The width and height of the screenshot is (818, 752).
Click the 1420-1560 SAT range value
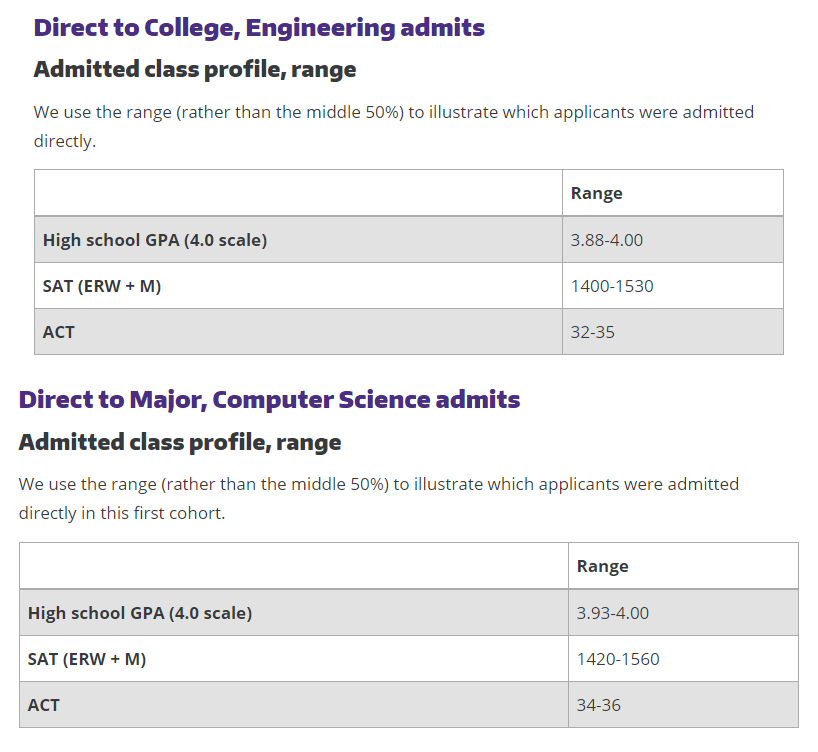[x=618, y=659]
